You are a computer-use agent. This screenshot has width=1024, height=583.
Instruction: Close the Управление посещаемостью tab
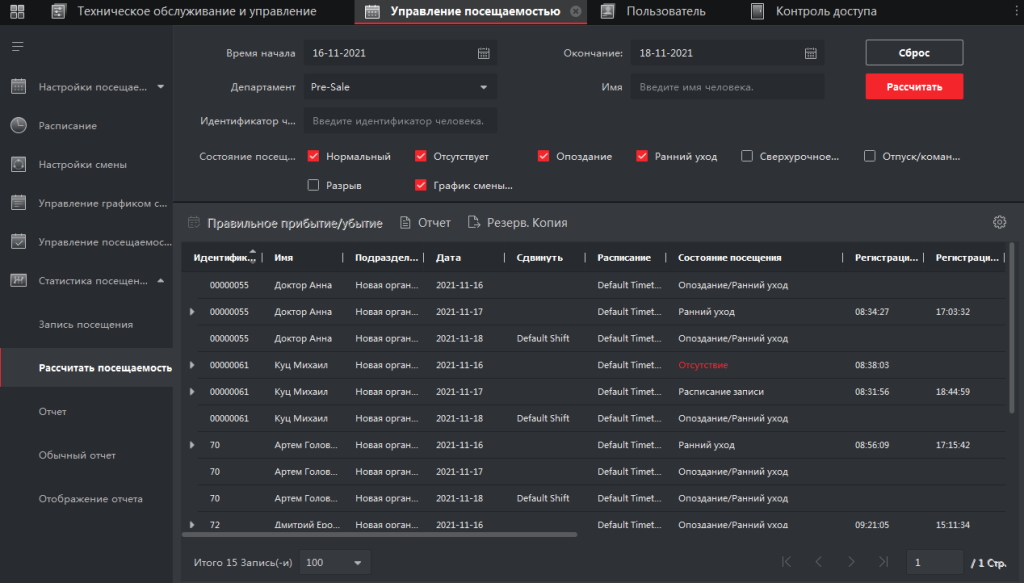point(575,11)
